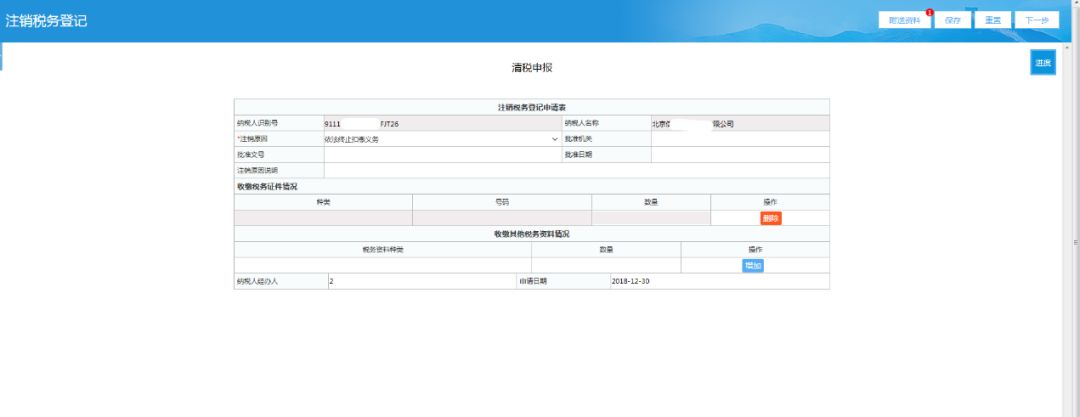Click the 收缴税务证件情况 section label
The image size is (1080, 417).
[267, 186]
